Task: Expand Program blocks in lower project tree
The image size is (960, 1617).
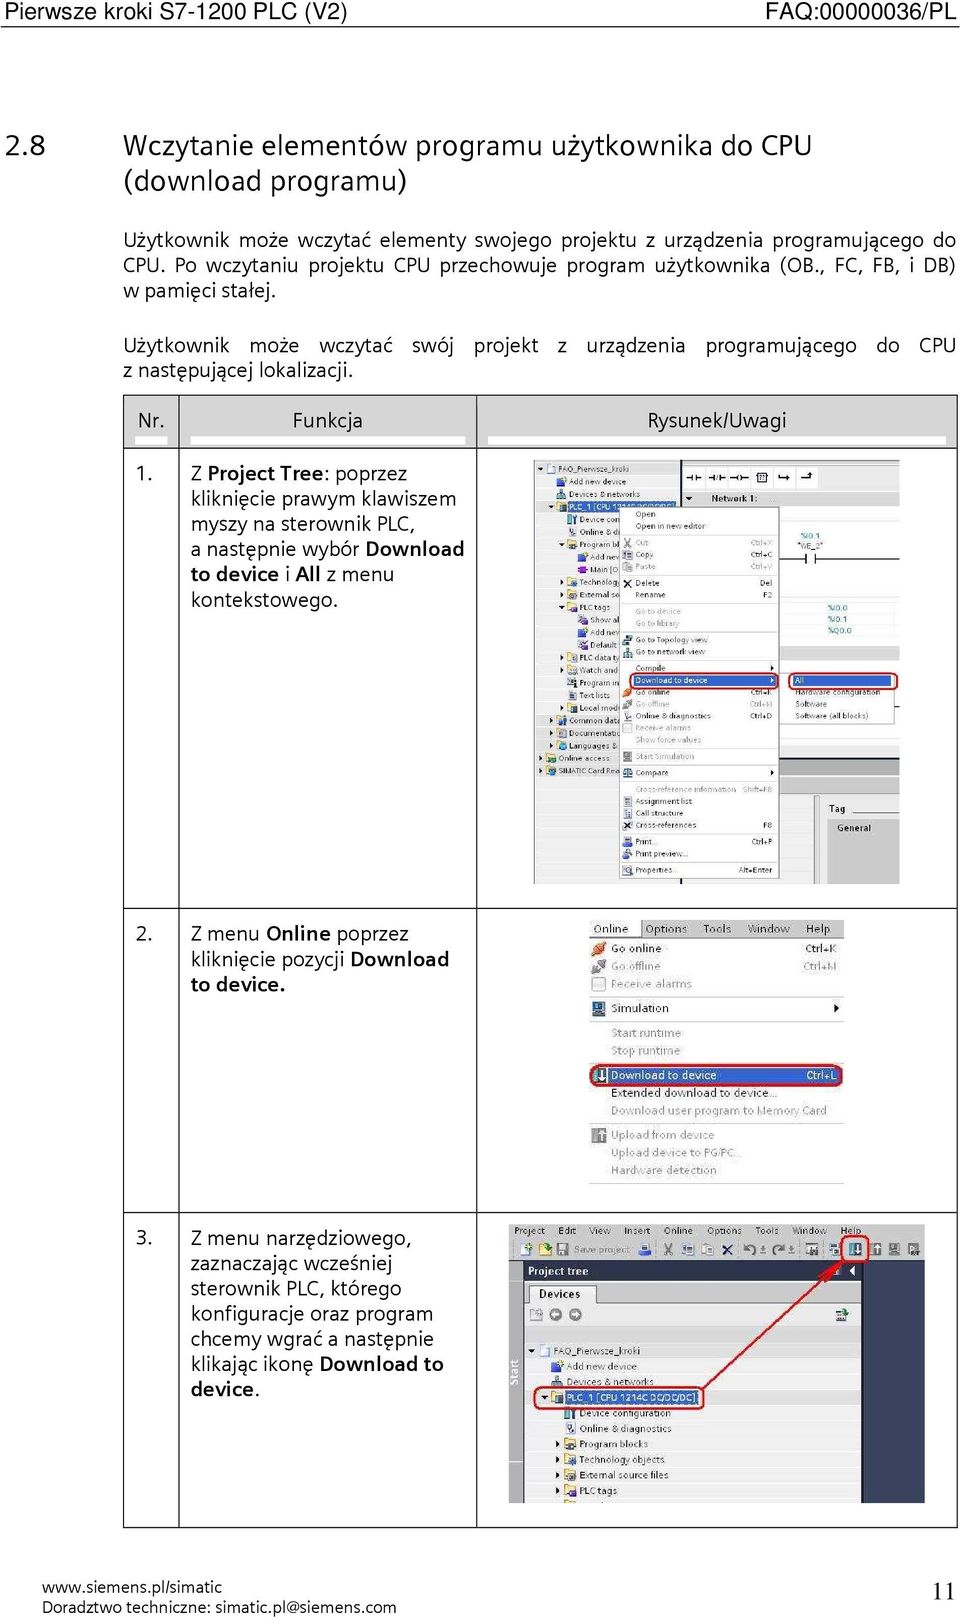Action: pyautogui.click(x=558, y=1444)
